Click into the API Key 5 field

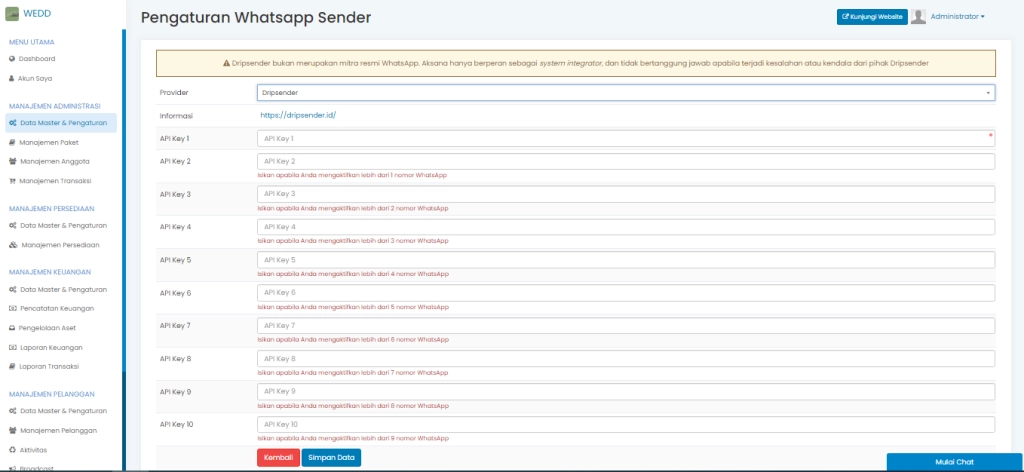tap(626, 260)
